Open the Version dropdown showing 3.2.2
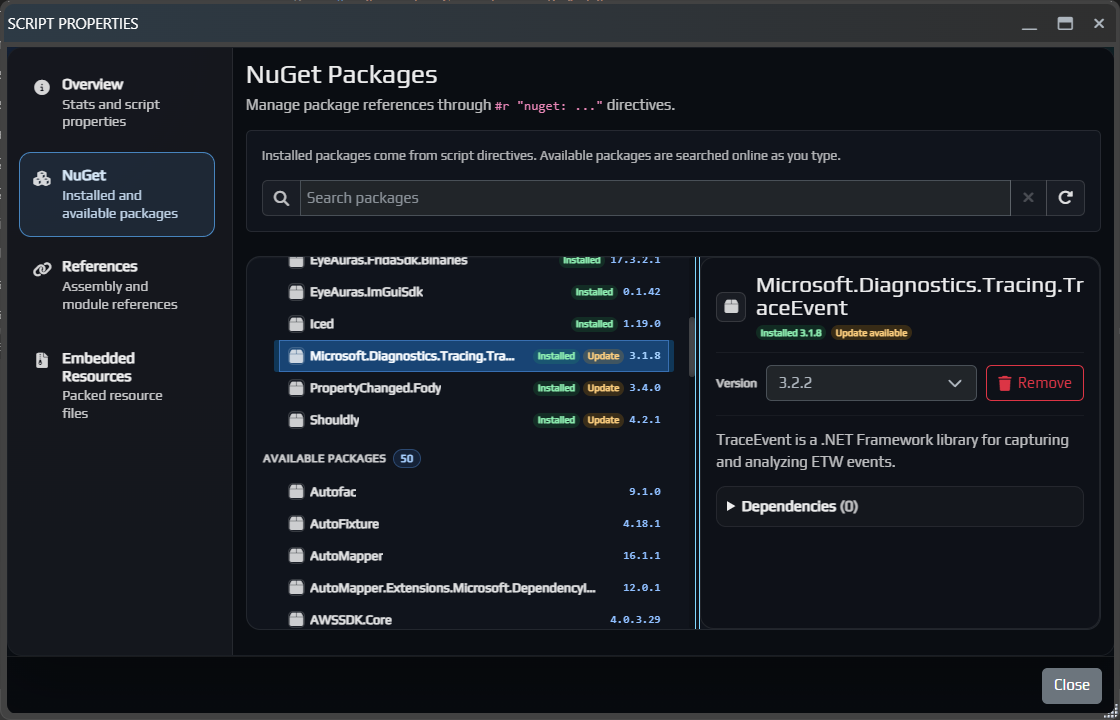Image resolution: width=1120 pixels, height=720 pixels. click(x=870, y=383)
